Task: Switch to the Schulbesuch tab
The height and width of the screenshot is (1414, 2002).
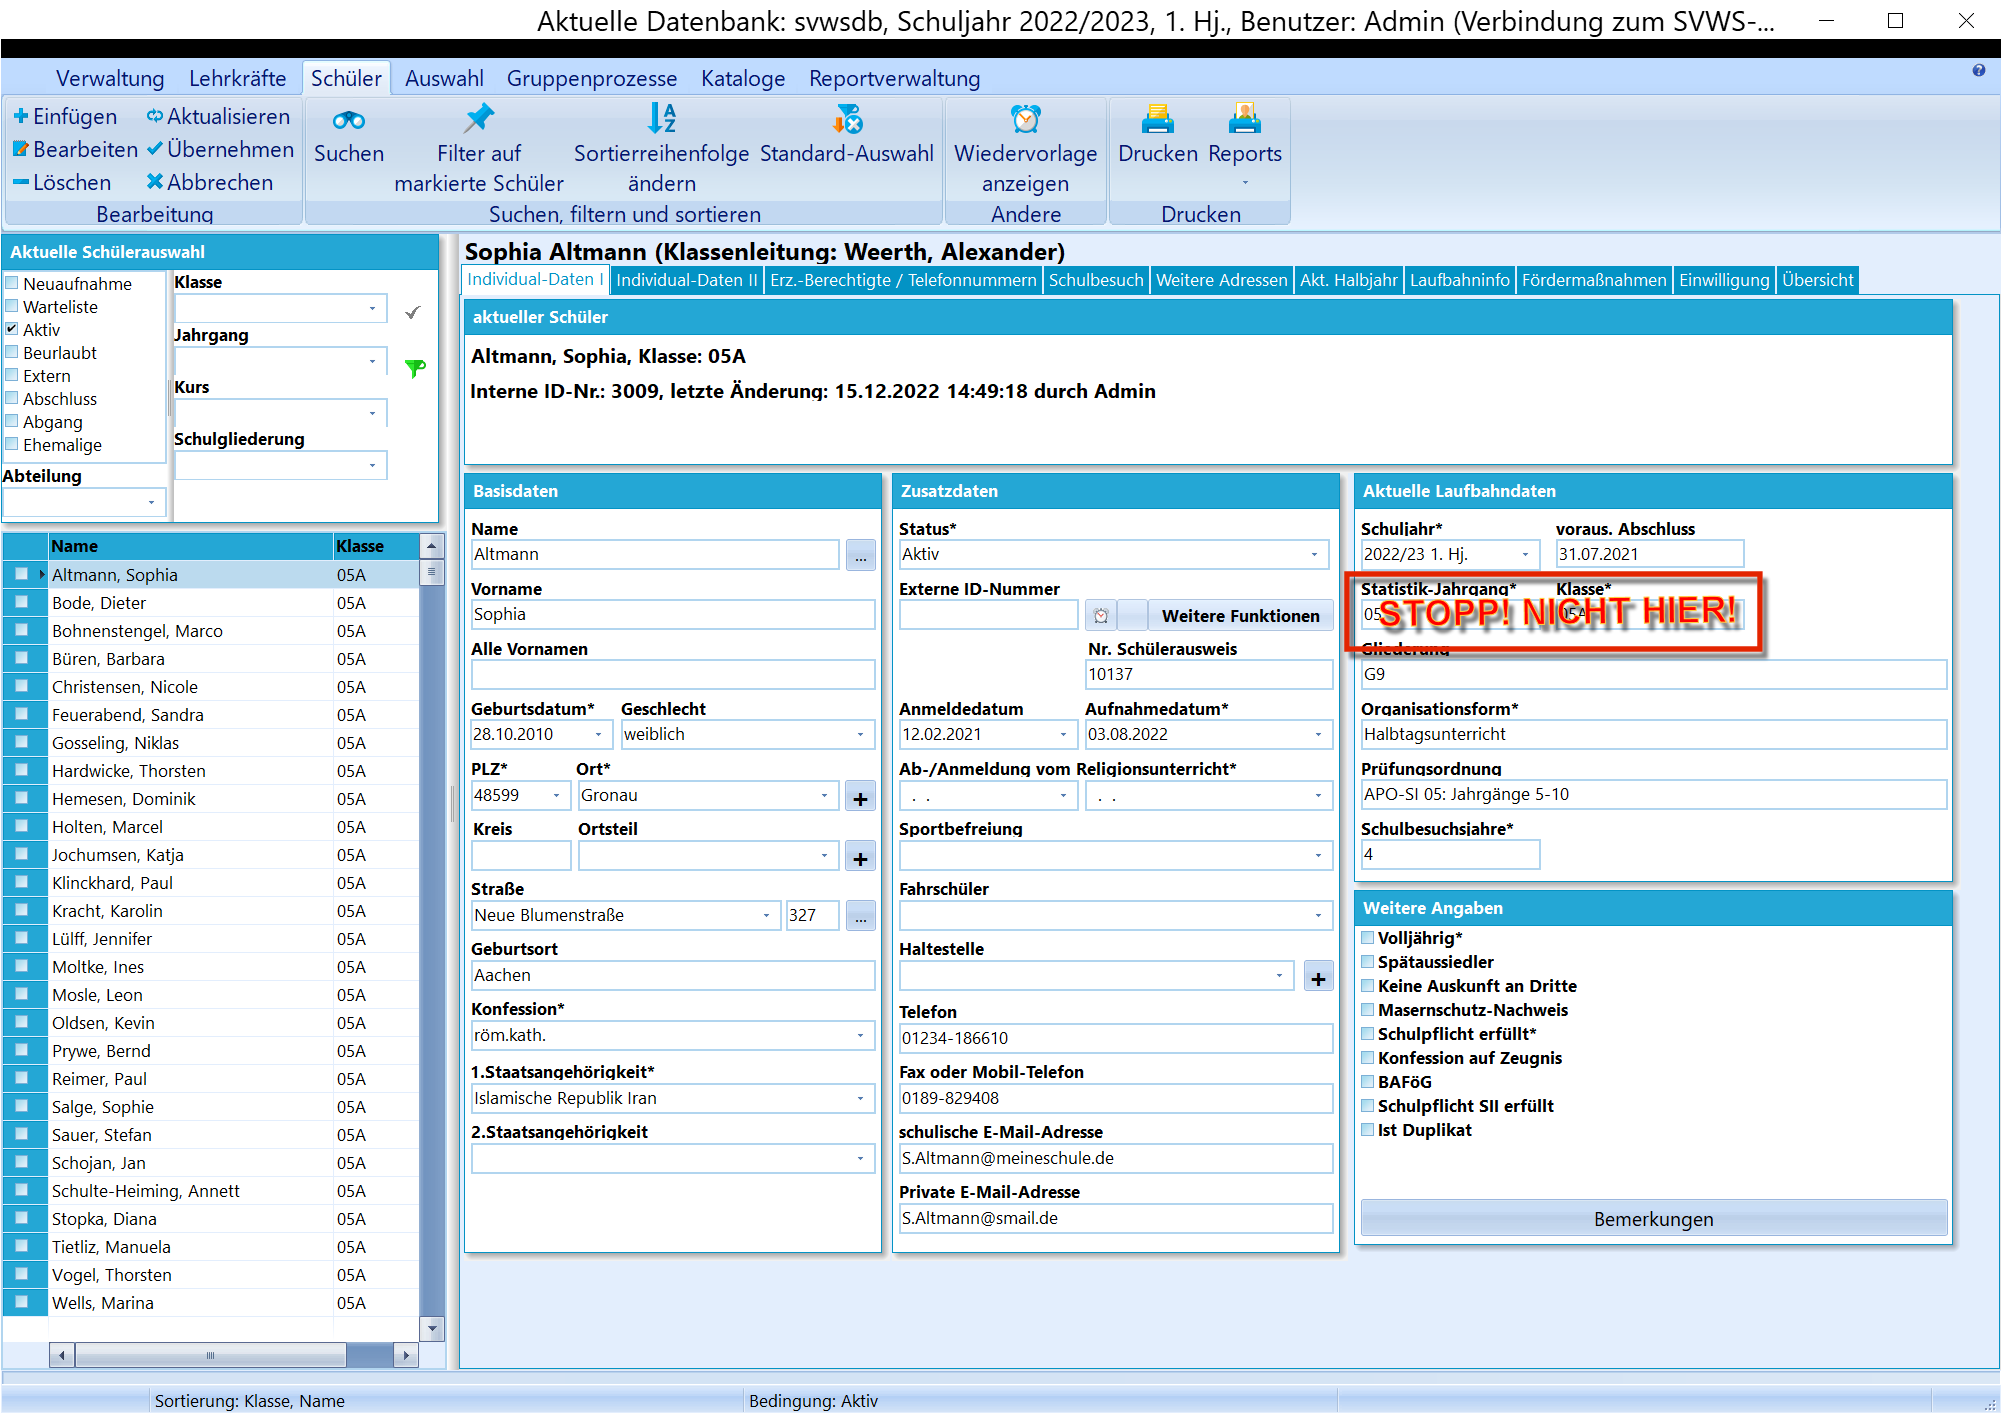Action: tap(1096, 280)
